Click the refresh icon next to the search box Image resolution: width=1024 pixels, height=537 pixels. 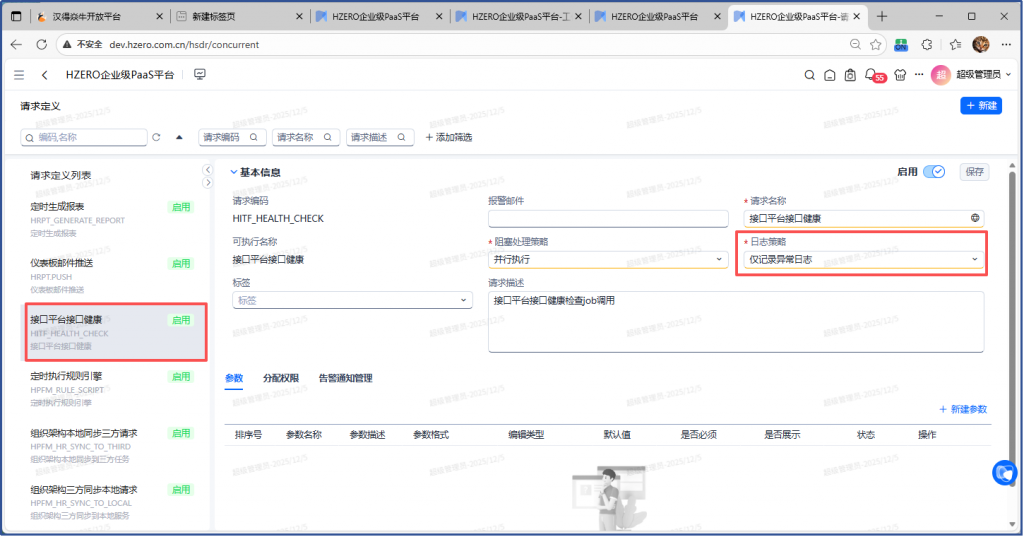156,137
